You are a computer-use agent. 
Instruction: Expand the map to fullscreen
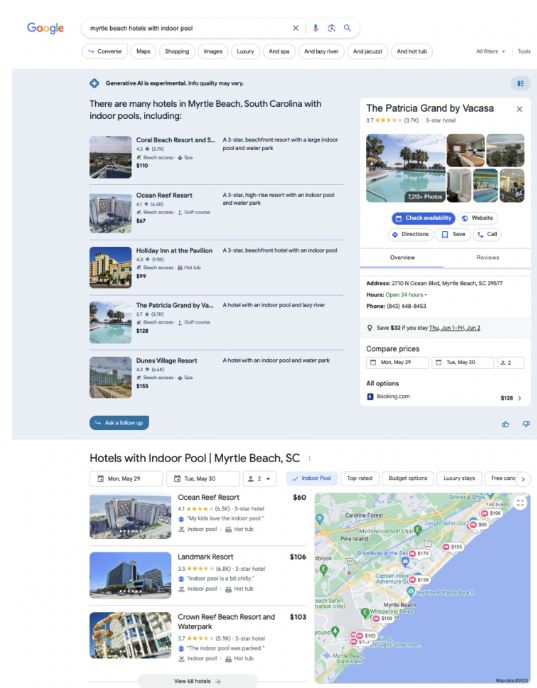click(x=520, y=503)
